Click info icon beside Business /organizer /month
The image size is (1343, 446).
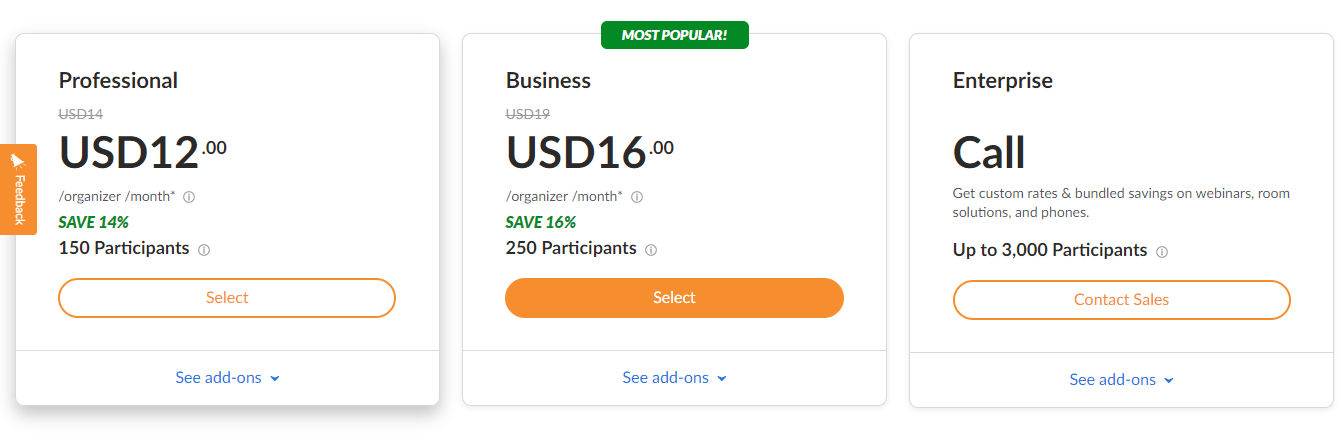(637, 197)
